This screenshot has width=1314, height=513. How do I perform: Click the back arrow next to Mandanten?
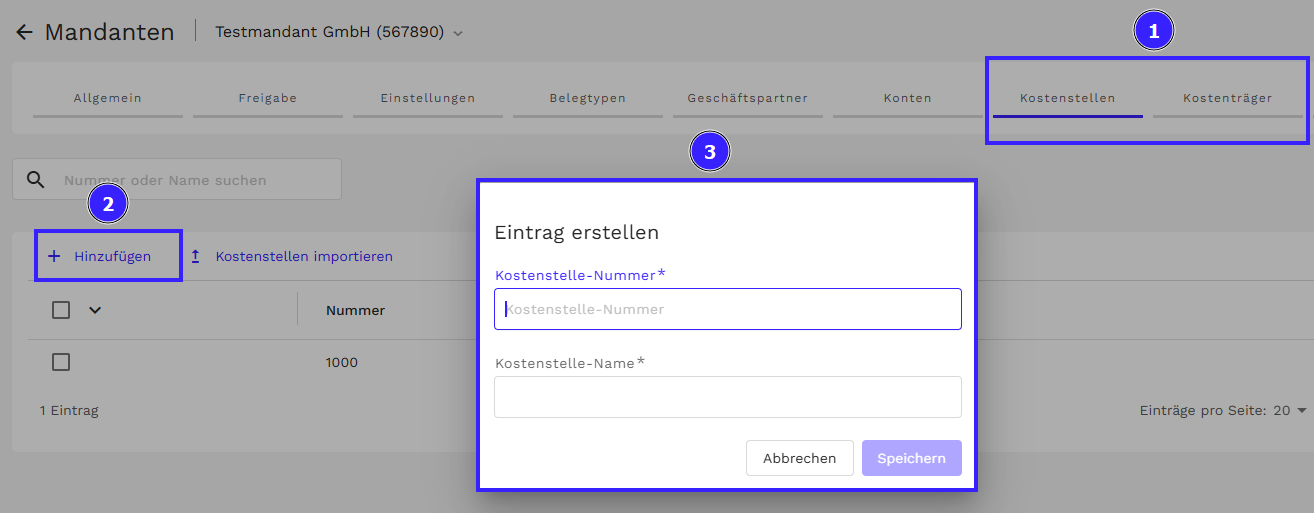point(24,32)
